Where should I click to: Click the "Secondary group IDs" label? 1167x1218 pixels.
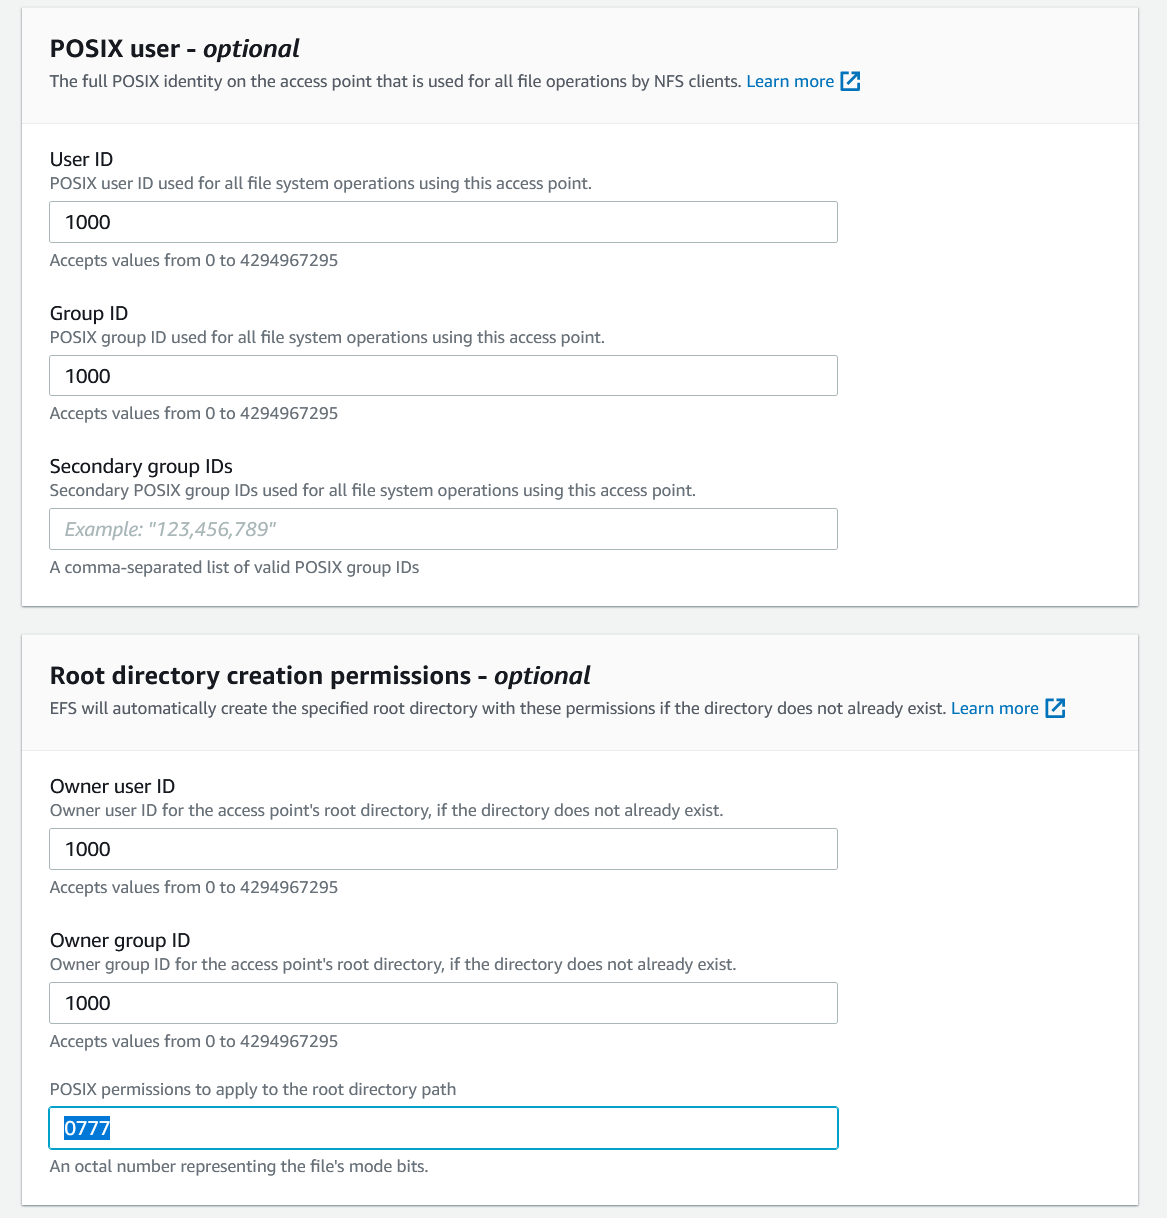[141, 466]
